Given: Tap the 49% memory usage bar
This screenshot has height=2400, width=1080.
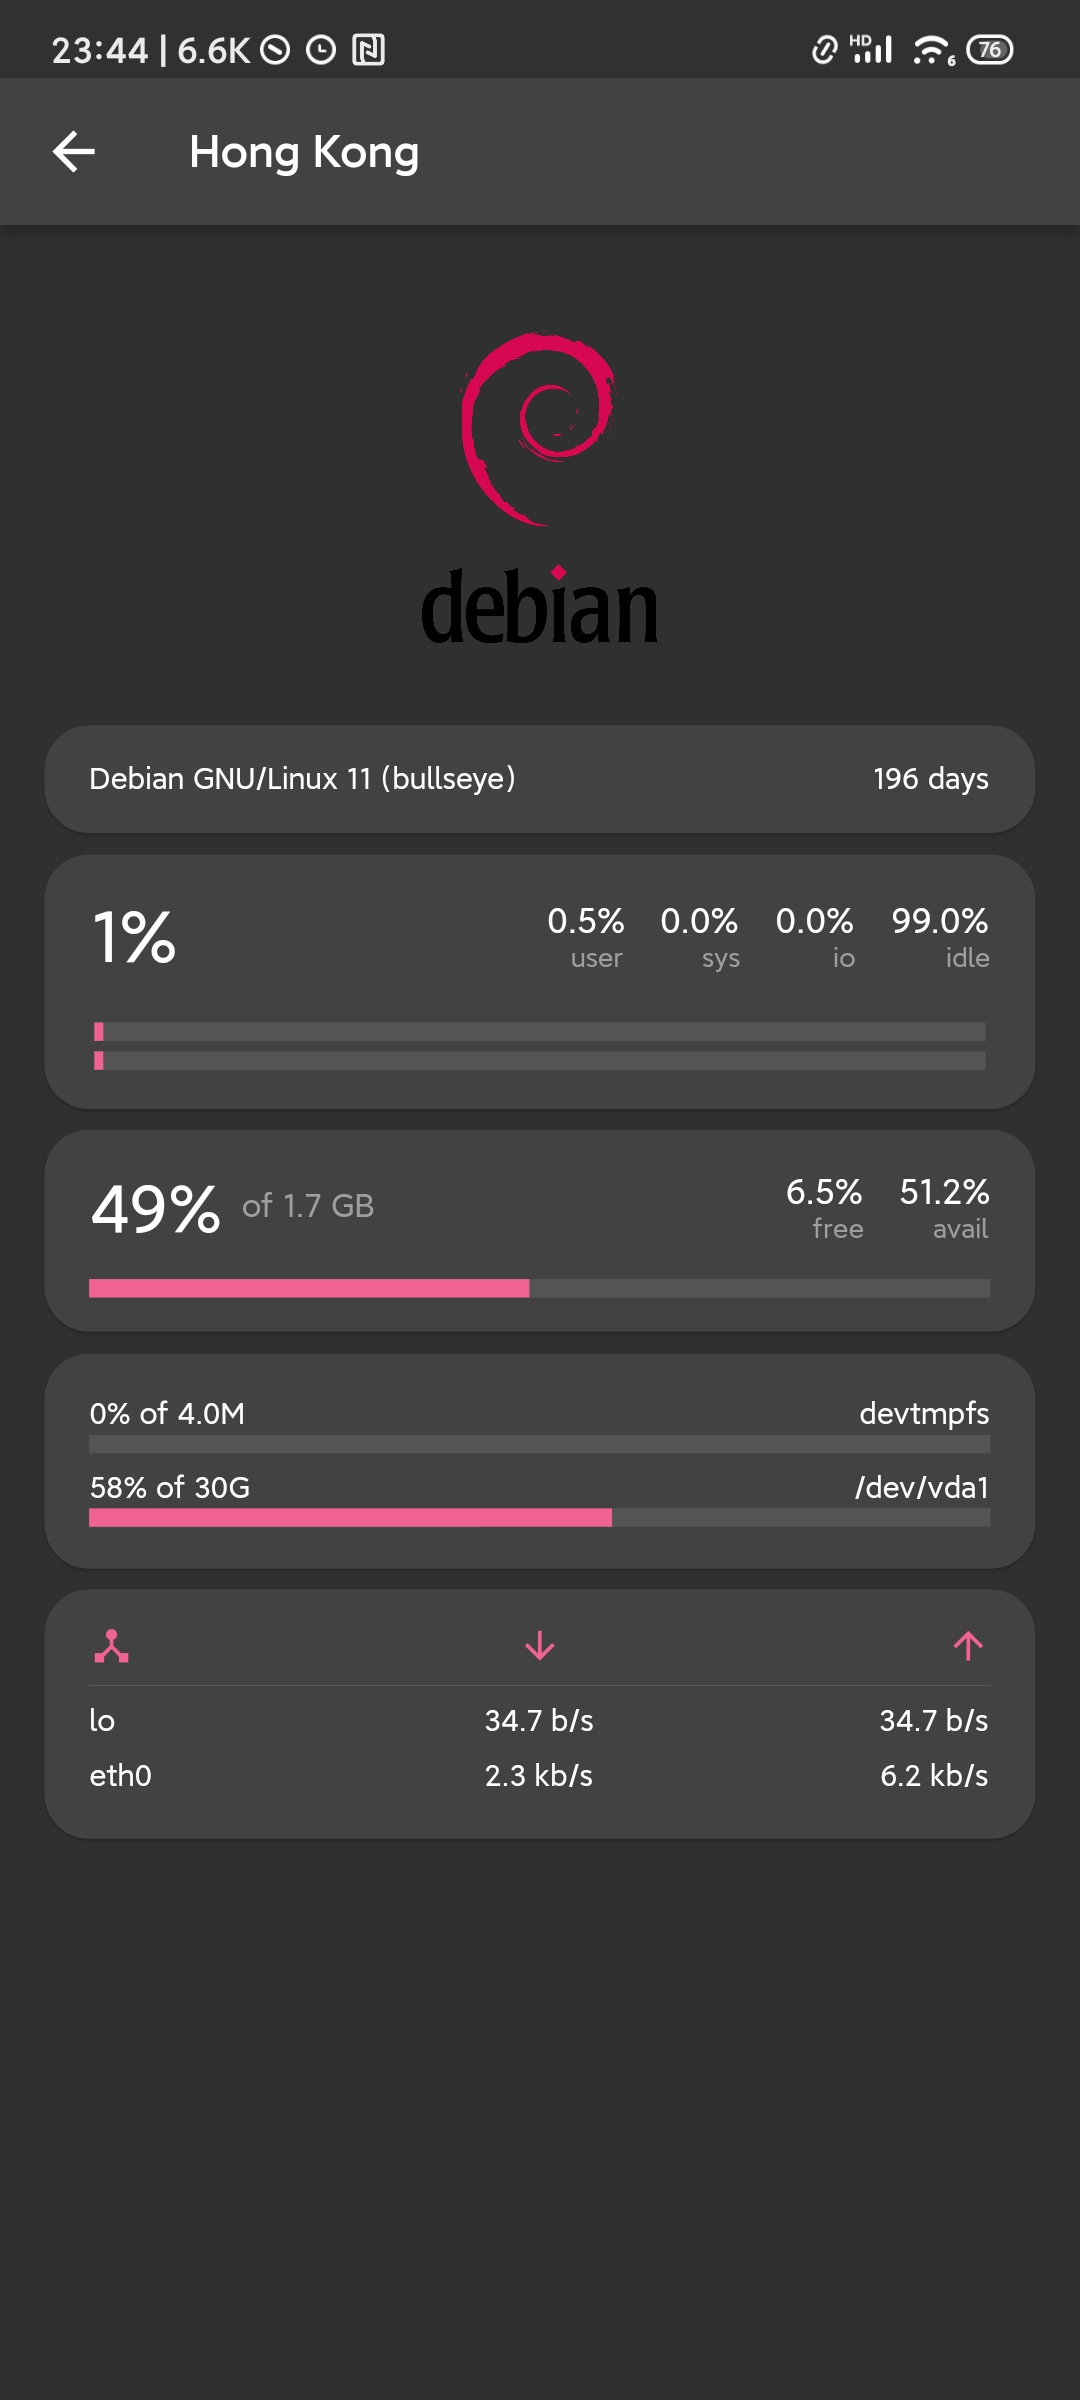Looking at the screenshot, I should tap(539, 1288).
